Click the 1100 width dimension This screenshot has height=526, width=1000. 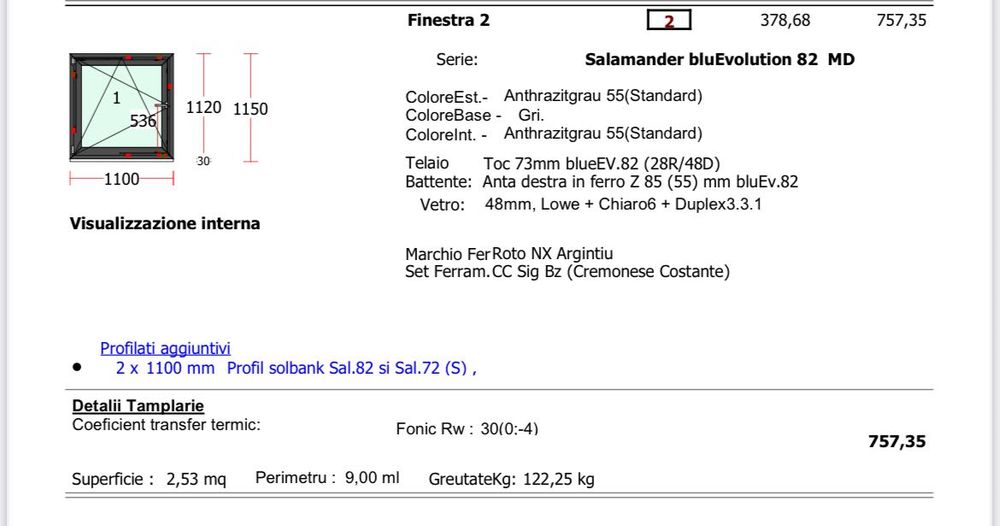point(121,179)
